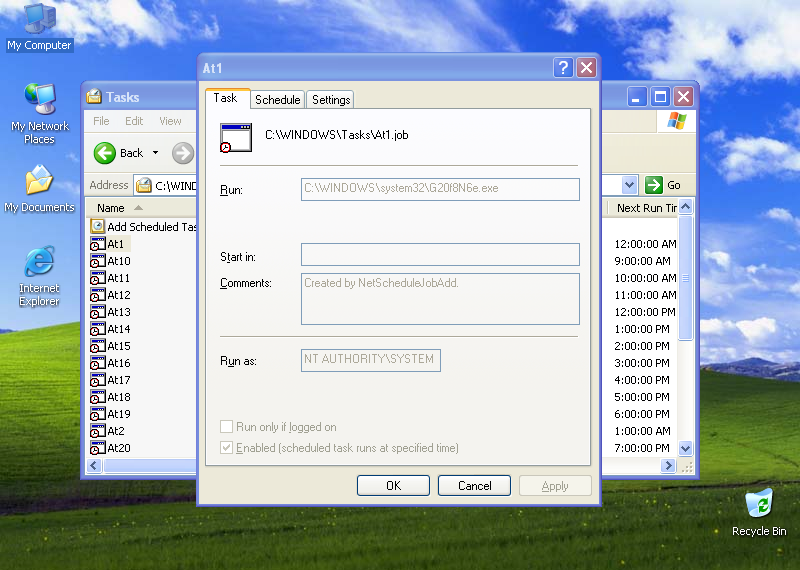Switch to the Schedule tab
This screenshot has width=800, height=570.
pos(278,100)
